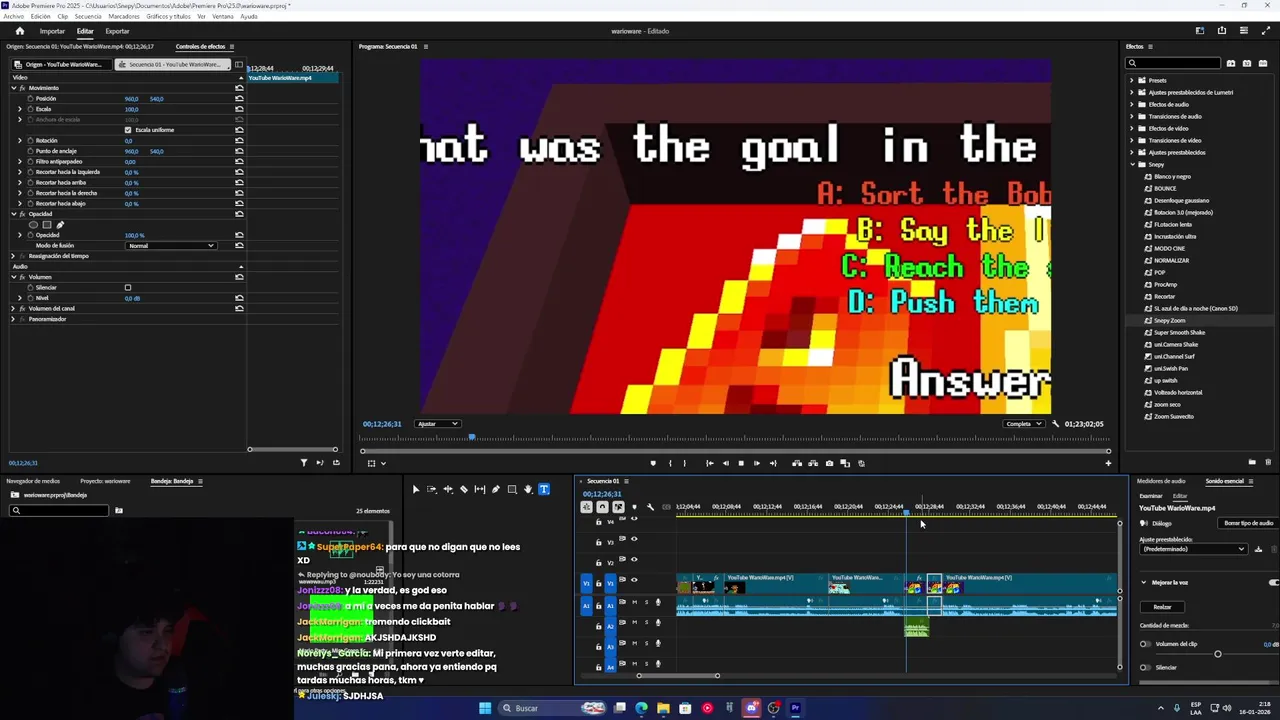The width and height of the screenshot is (1280, 720).
Task: Reset the Rotación parameter
Action: [x=239, y=140]
